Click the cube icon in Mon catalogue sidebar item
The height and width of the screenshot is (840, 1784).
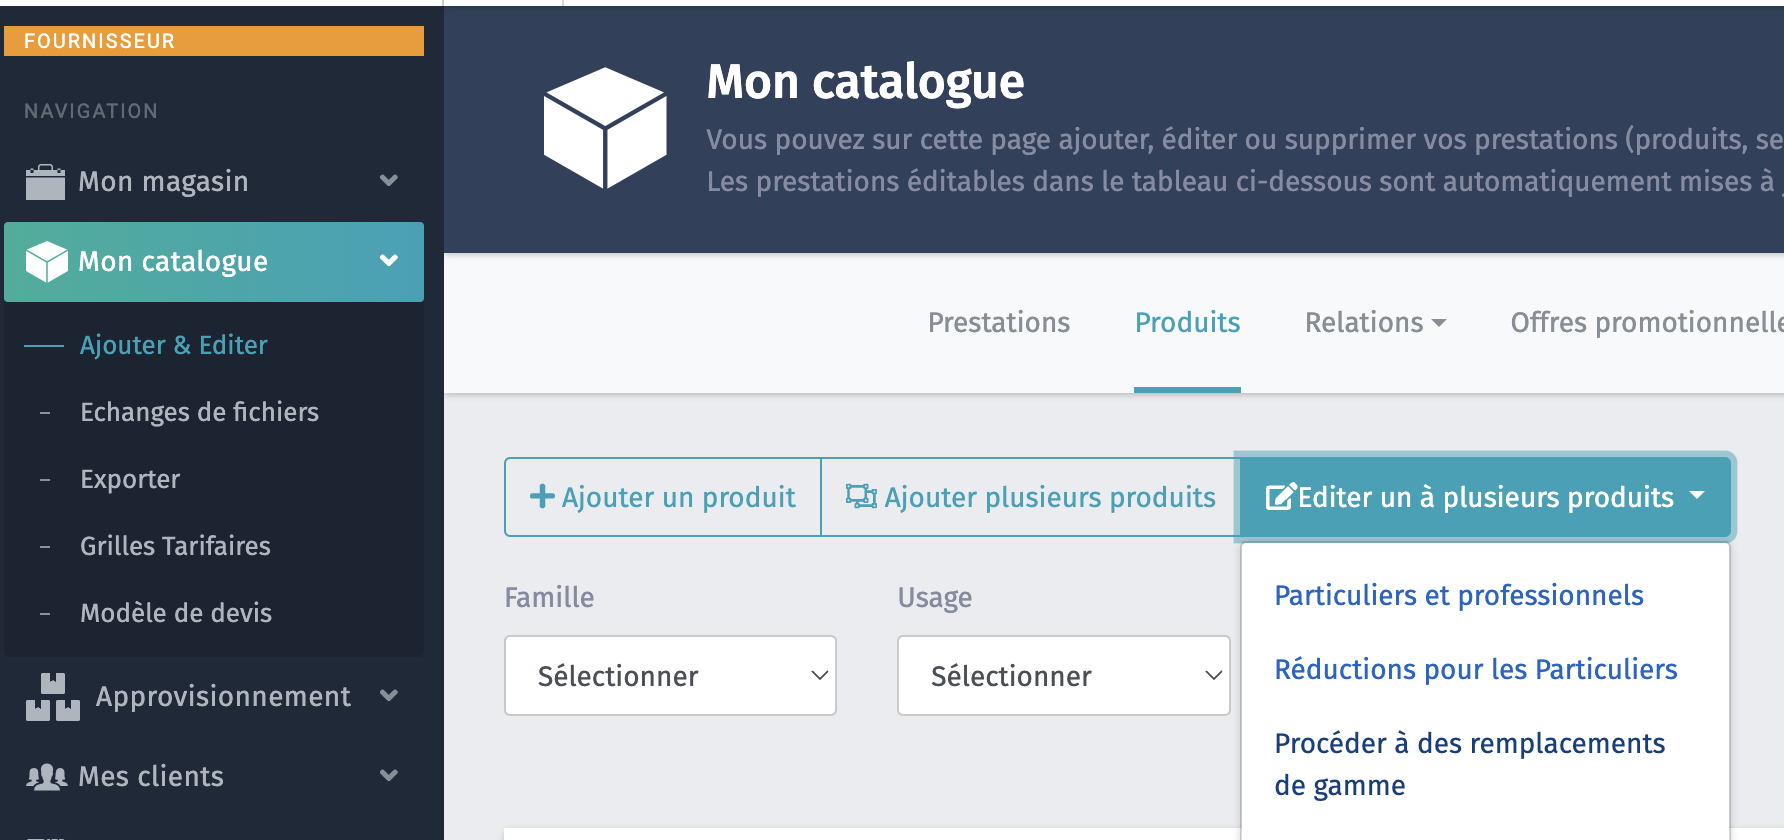click(46, 262)
